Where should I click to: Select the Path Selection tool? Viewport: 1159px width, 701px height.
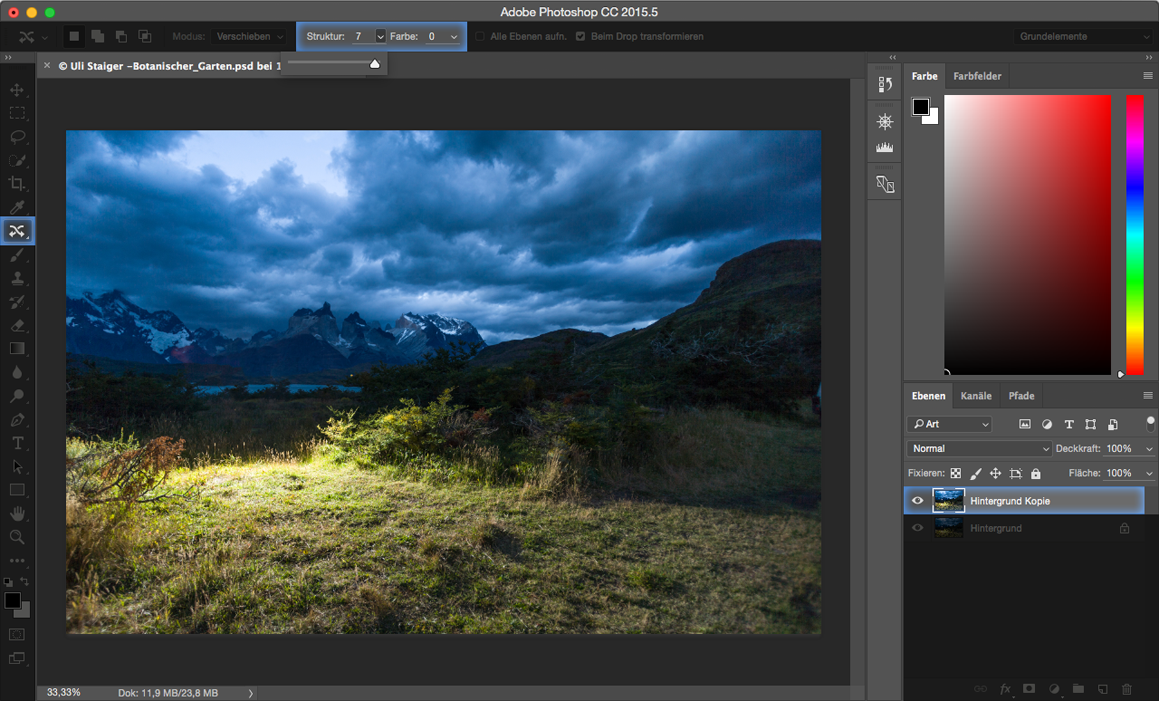pyautogui.click(x=16, y=467)
